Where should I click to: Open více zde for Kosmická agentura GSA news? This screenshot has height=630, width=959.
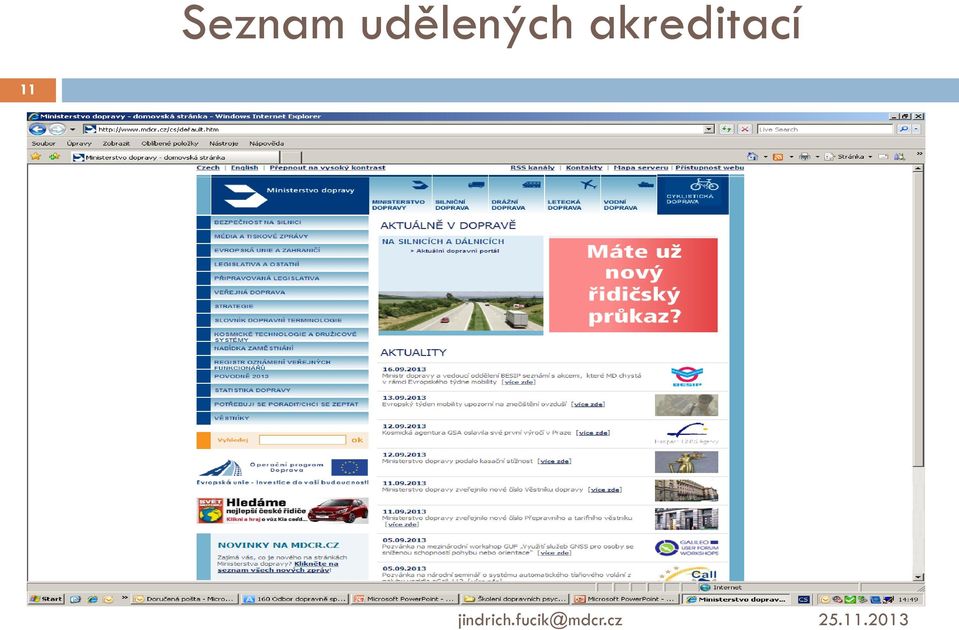pos(593,432)
